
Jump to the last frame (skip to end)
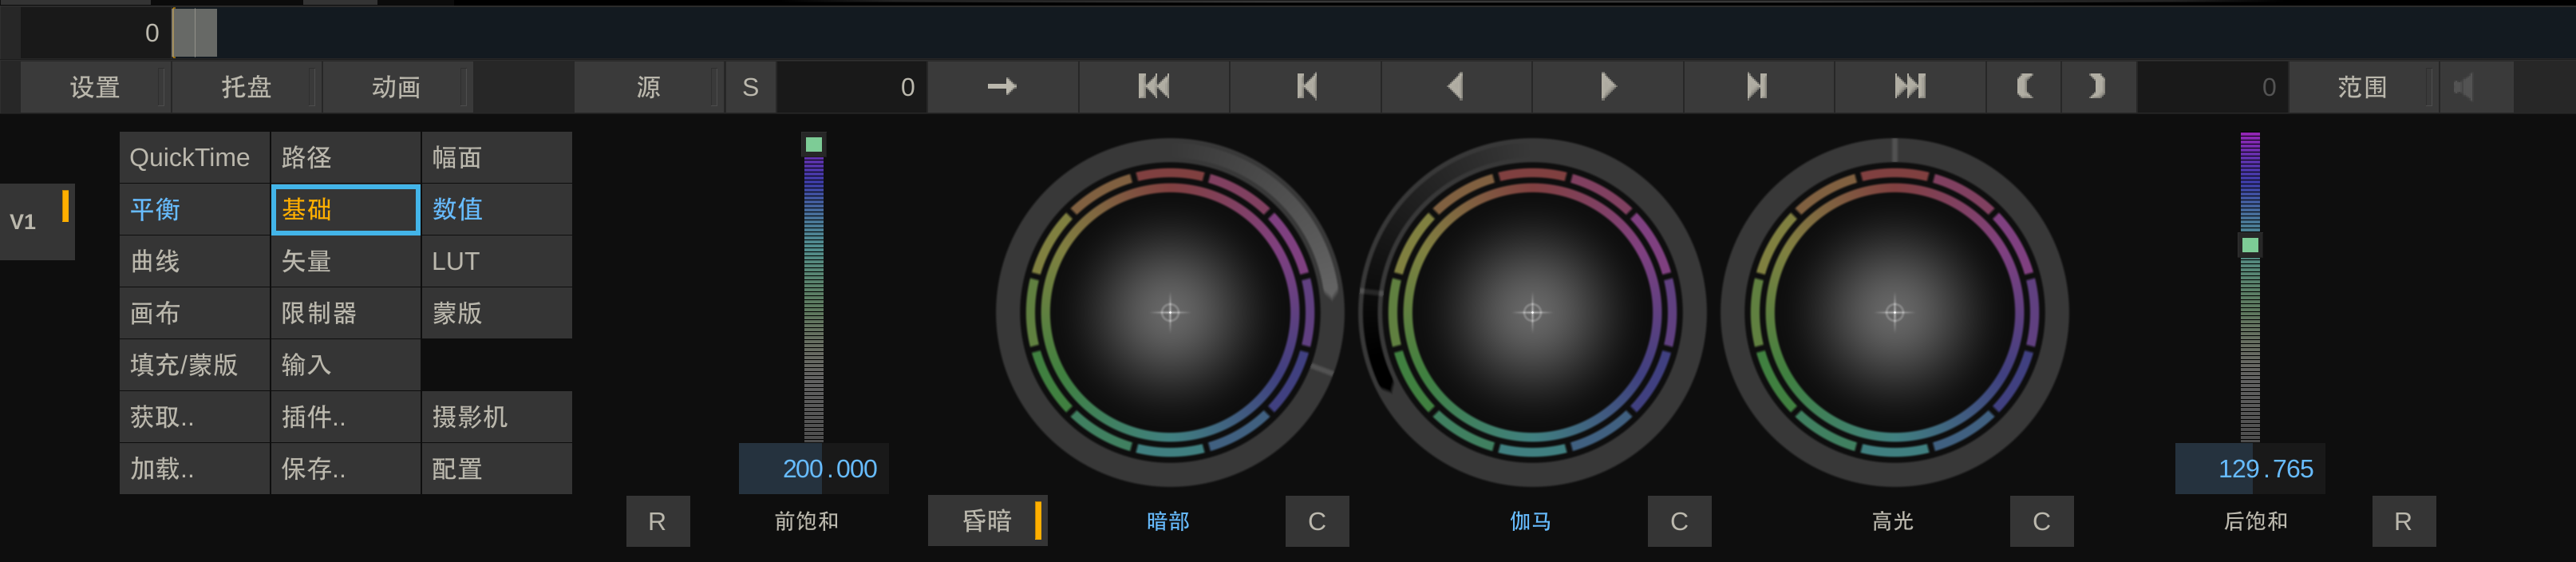[1909, 87]
